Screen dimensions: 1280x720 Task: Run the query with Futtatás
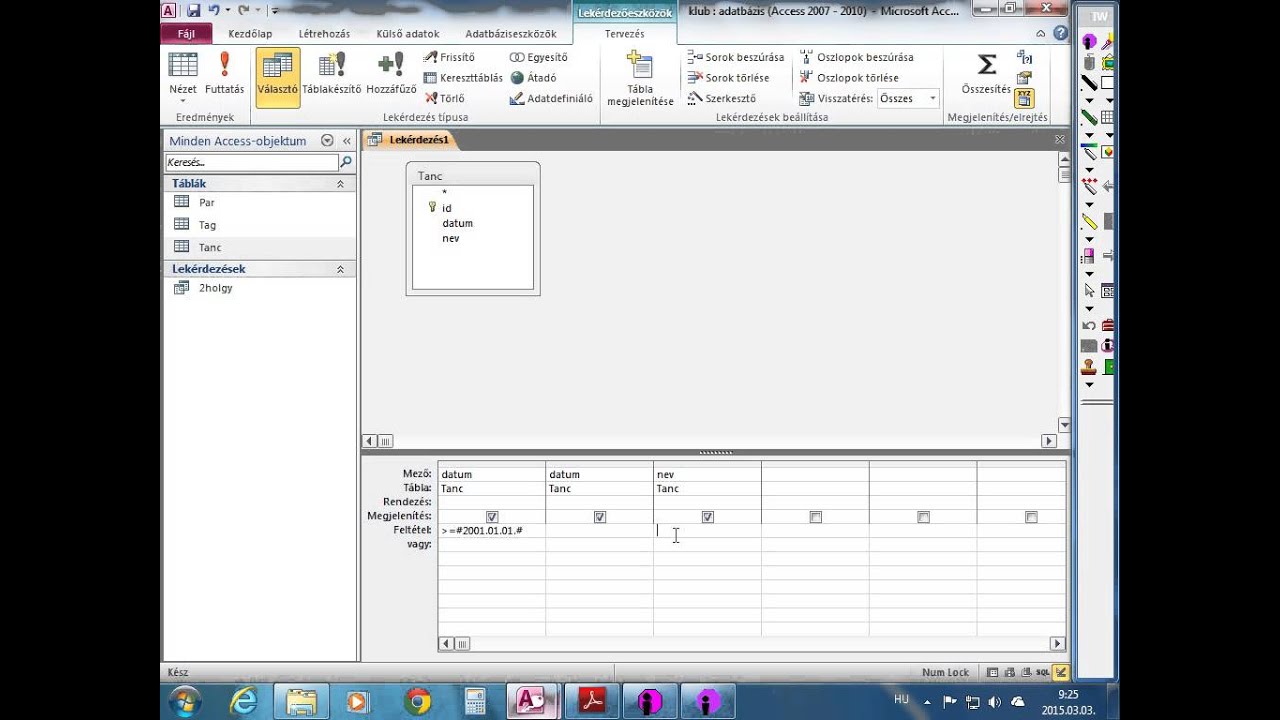[x=224, y=74]
